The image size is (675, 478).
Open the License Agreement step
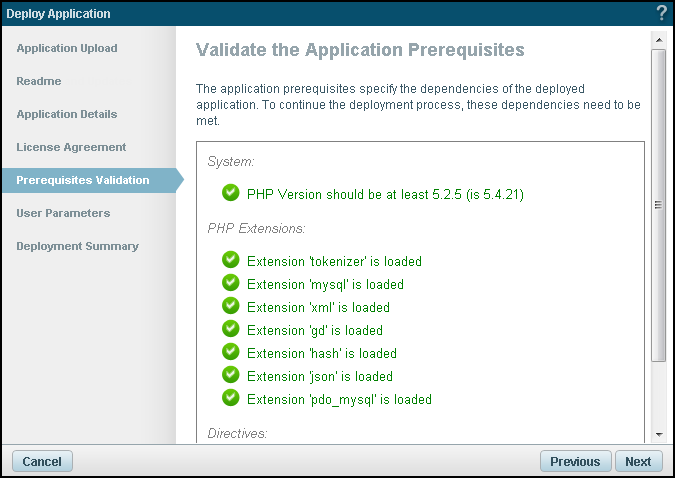coord(71,147)
